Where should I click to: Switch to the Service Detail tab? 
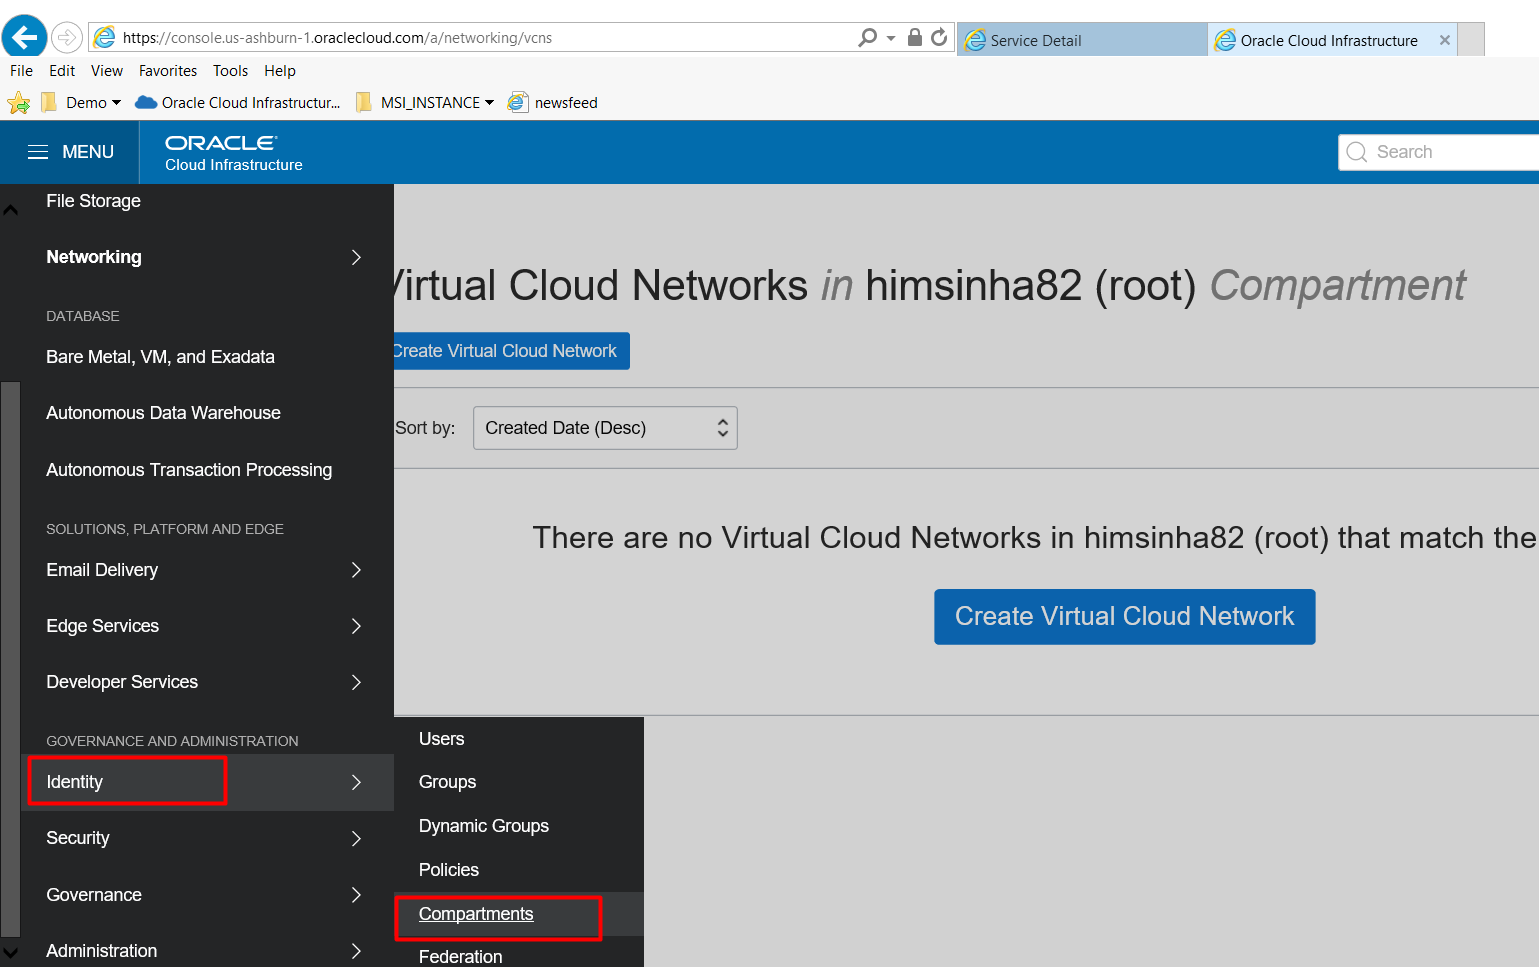click(x=1082, y=40)
